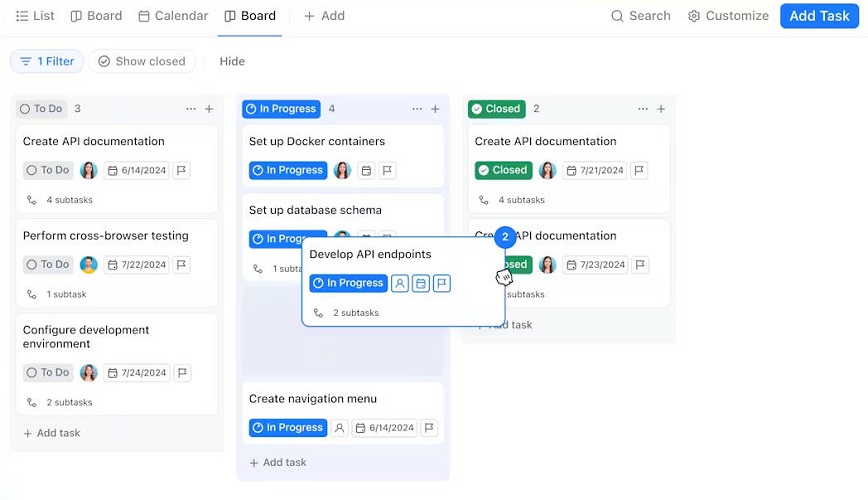Open ellipsis menu of In Progress column
Screen dimensions: 868x500
click(417, 109)
